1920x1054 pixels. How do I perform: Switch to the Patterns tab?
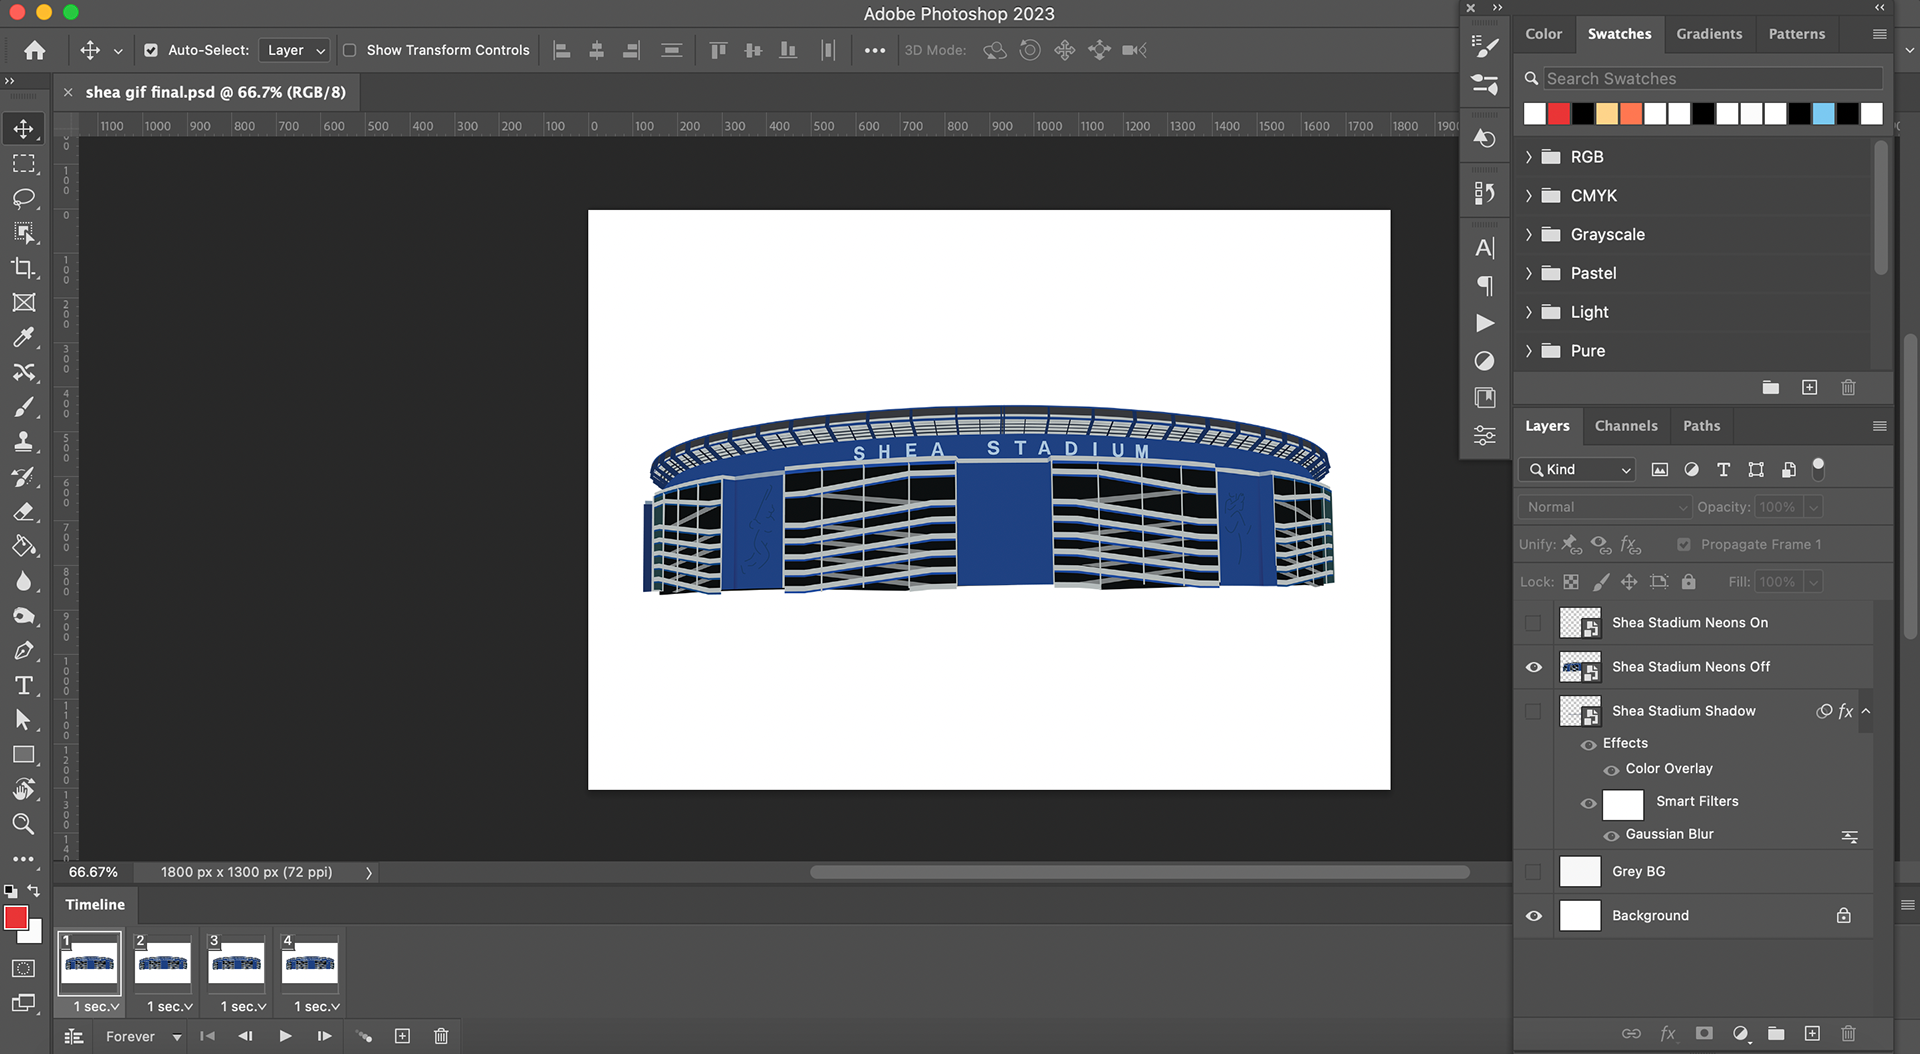1796,34
